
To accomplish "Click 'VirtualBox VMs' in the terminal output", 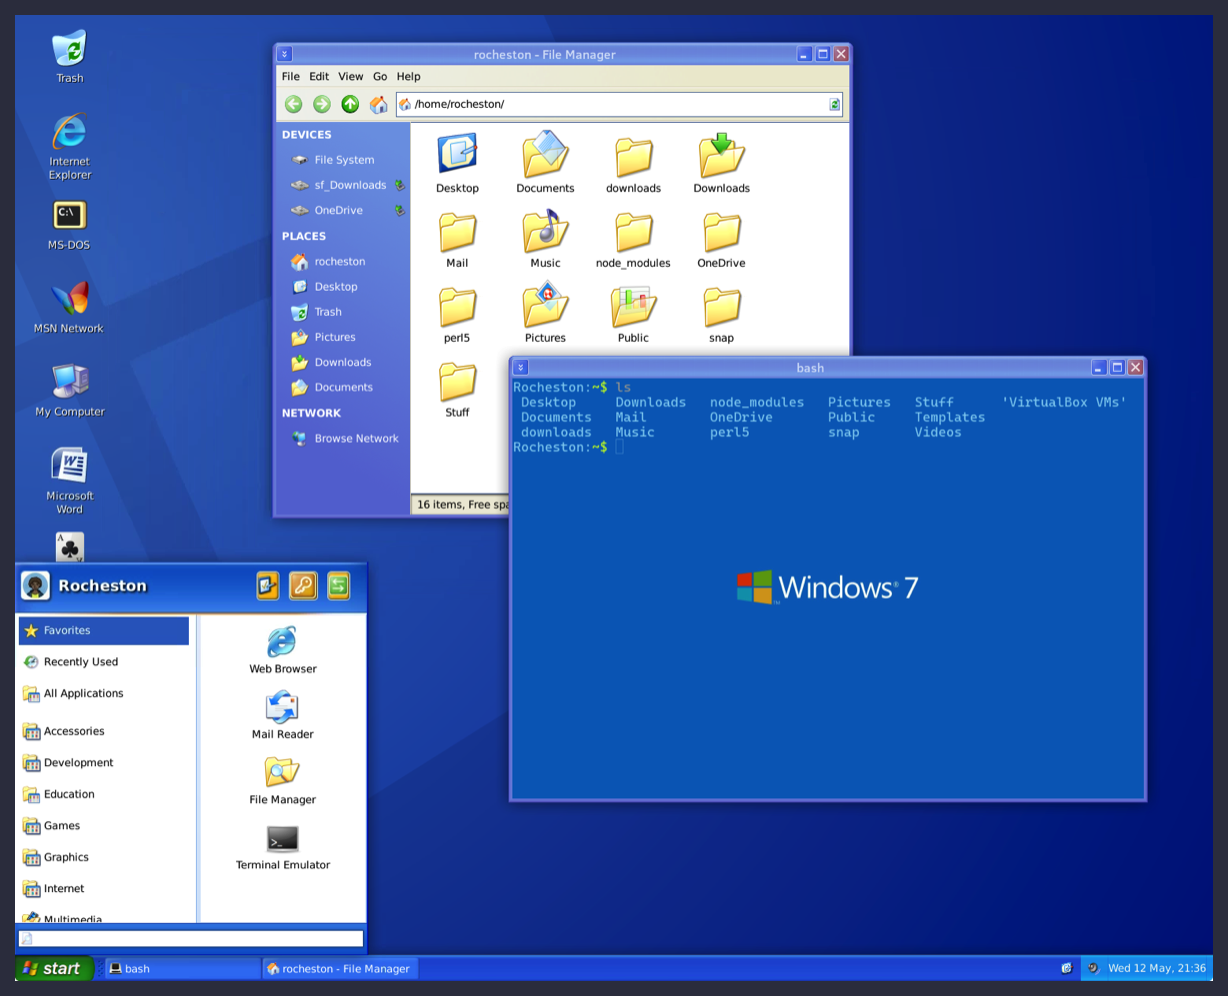I will [x=1064, y=402].
